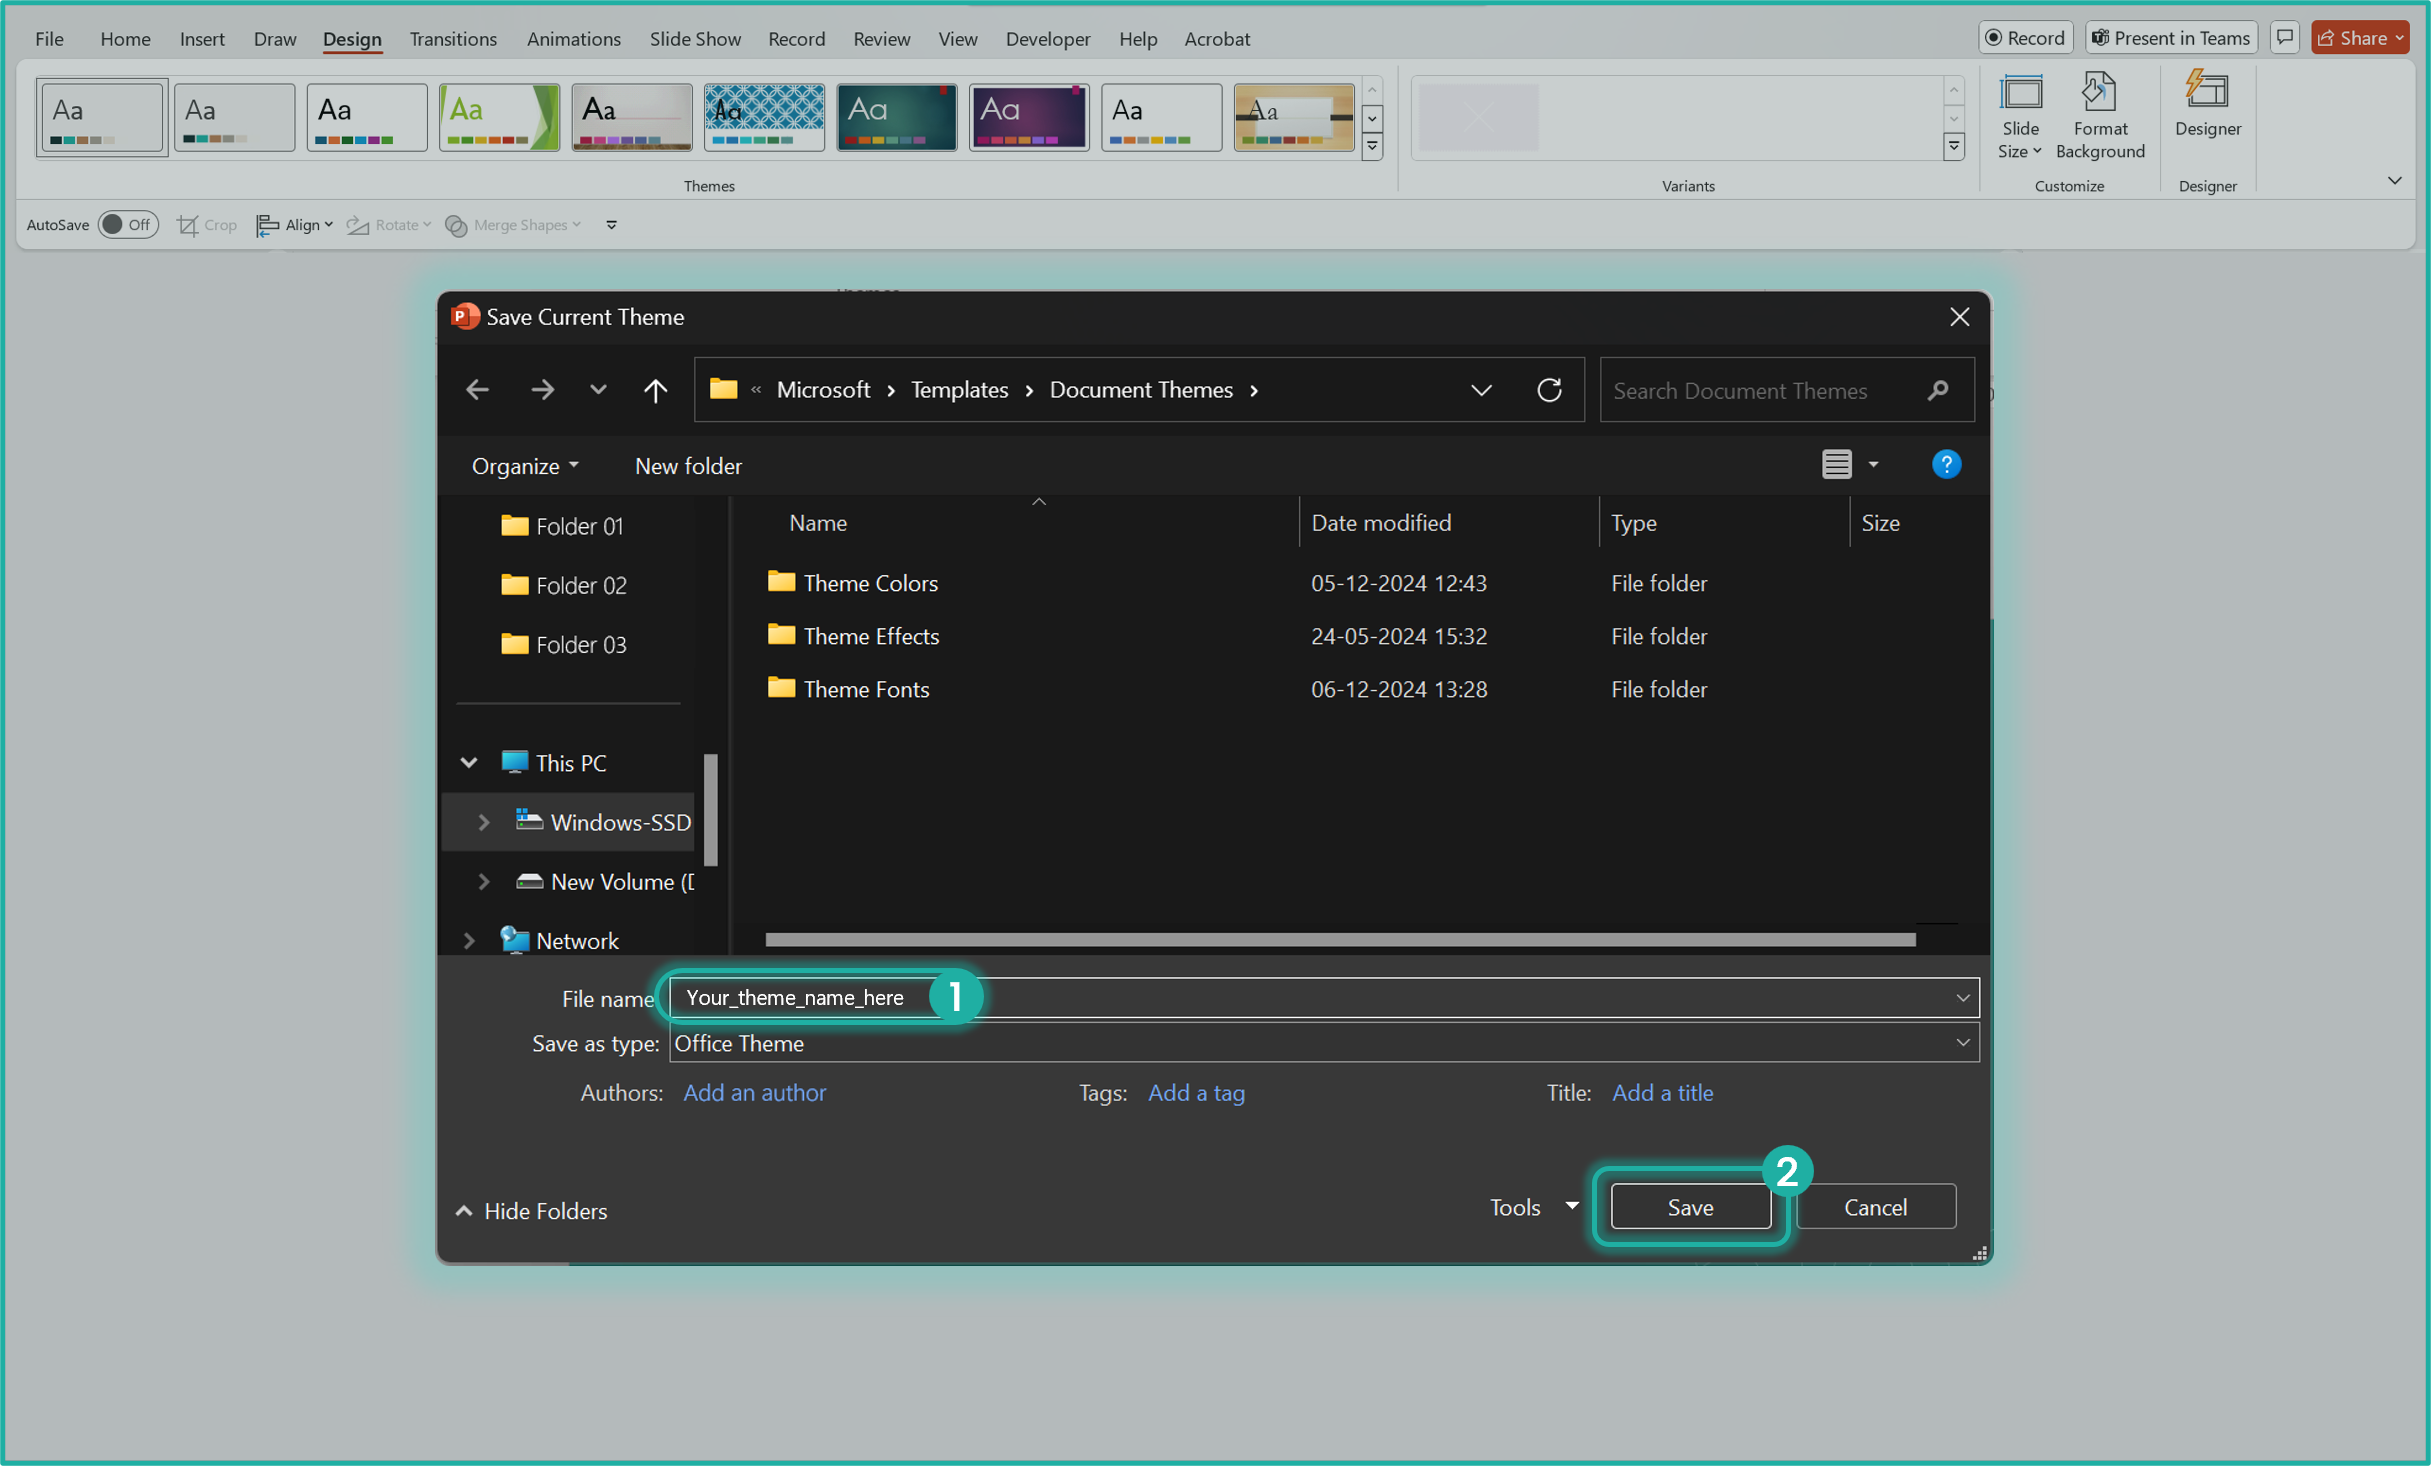
Task: Click Add an author link
Action: click(754, 1093)
